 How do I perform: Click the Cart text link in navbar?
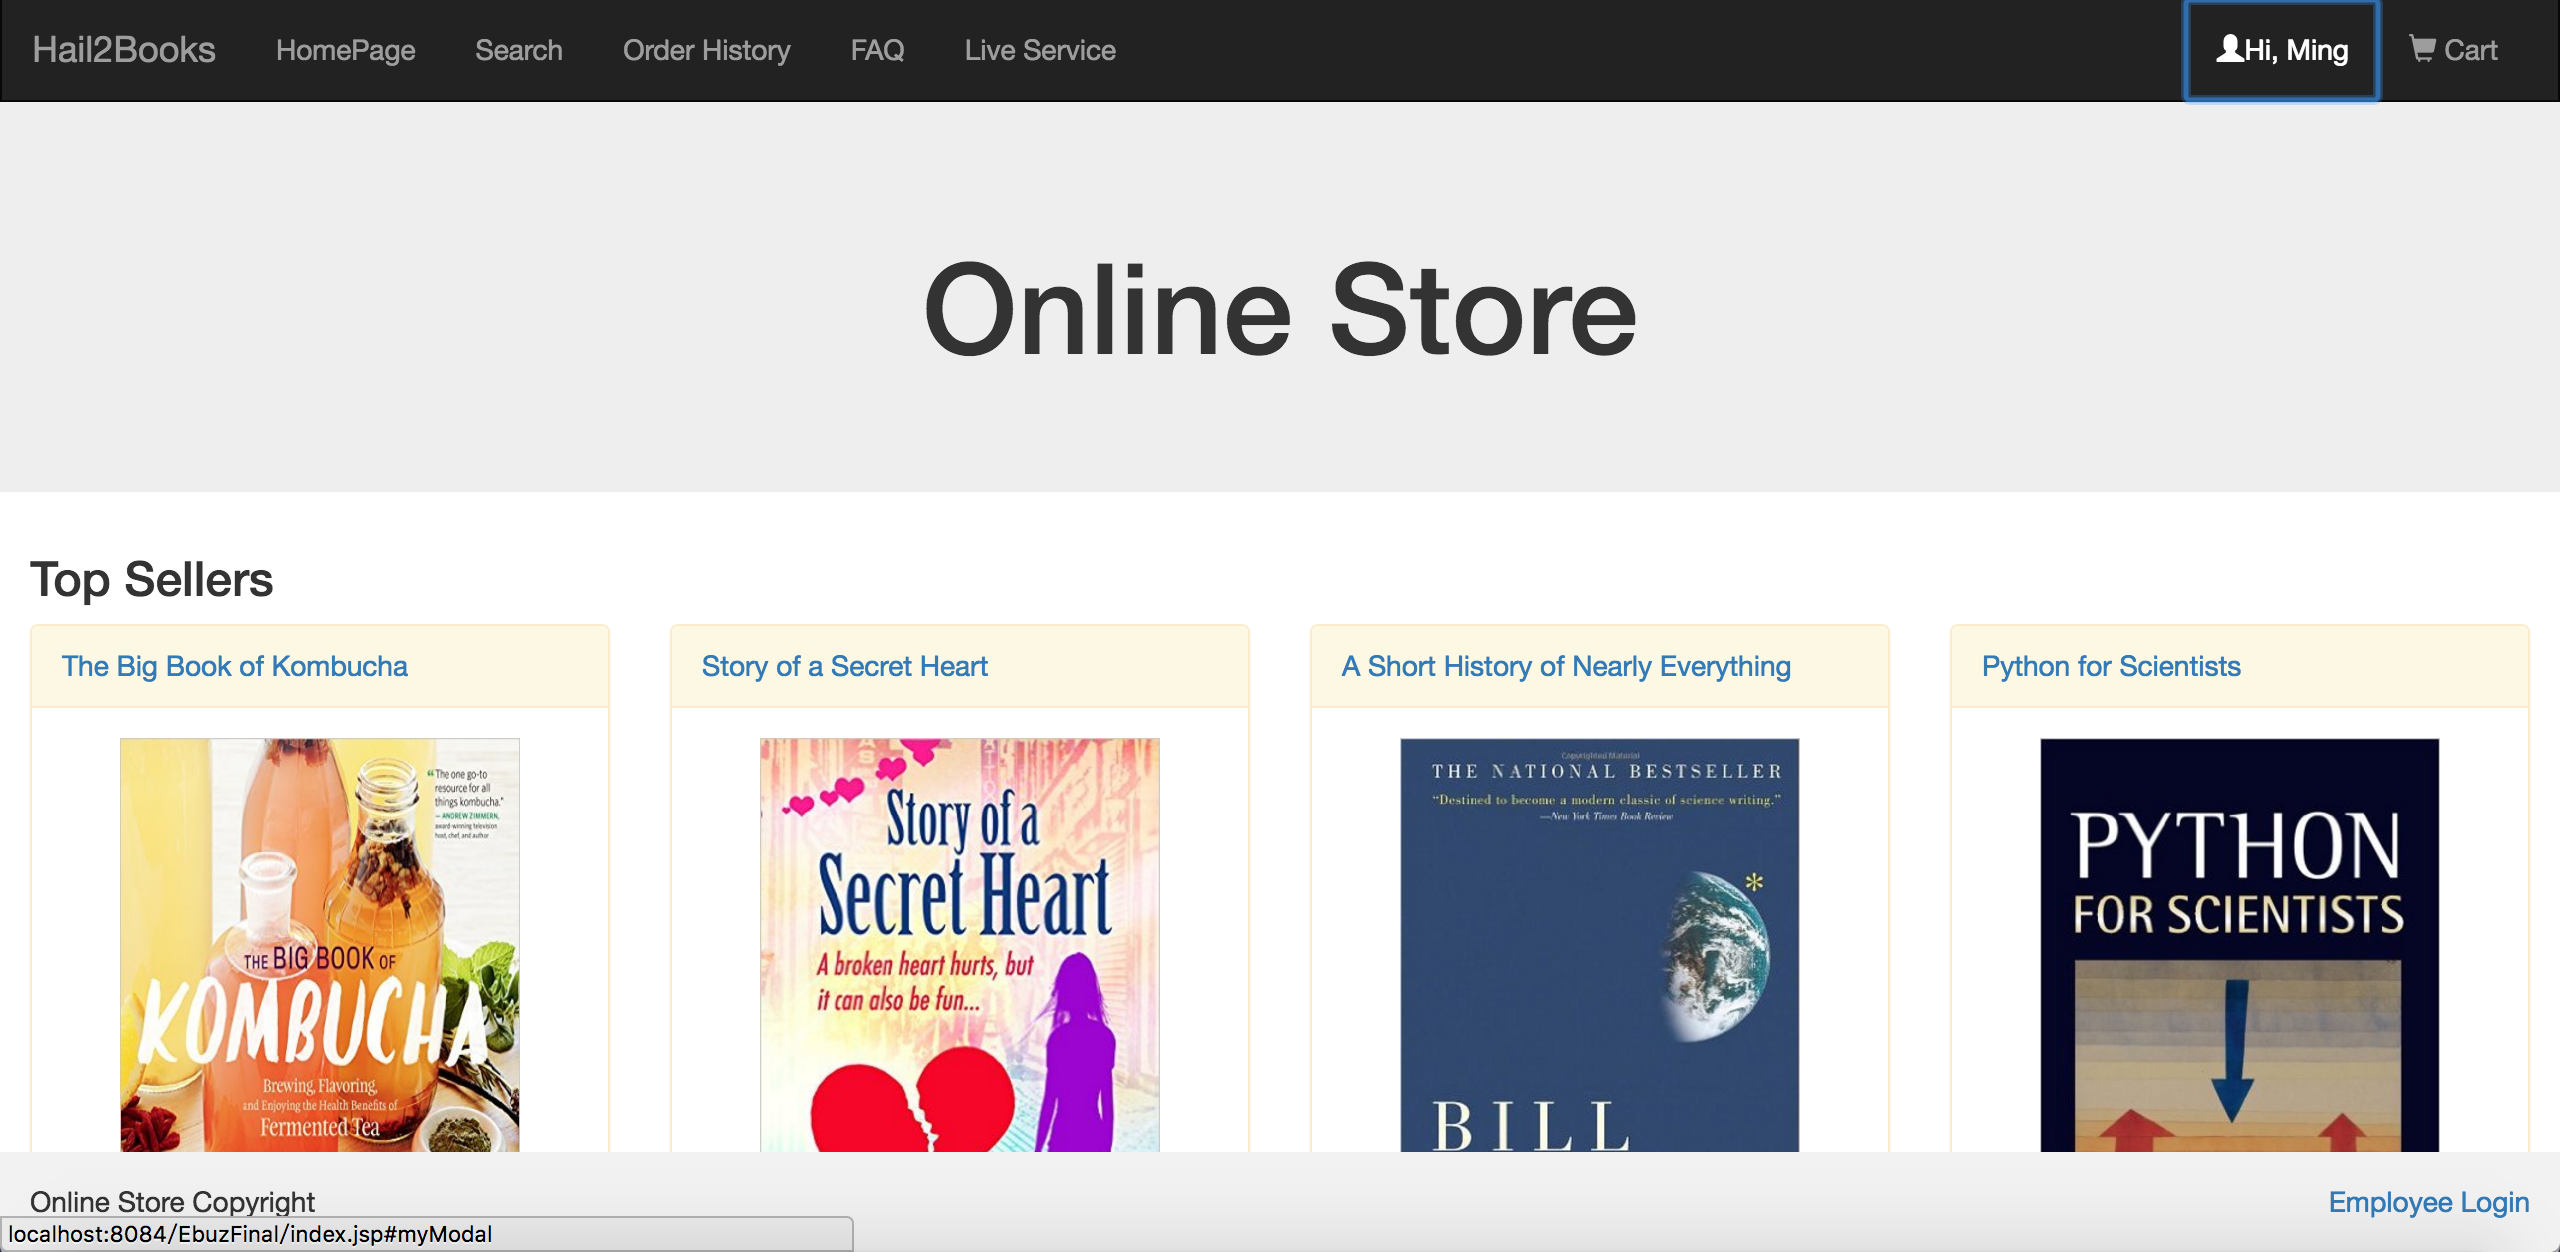(x=2470, y=50)
